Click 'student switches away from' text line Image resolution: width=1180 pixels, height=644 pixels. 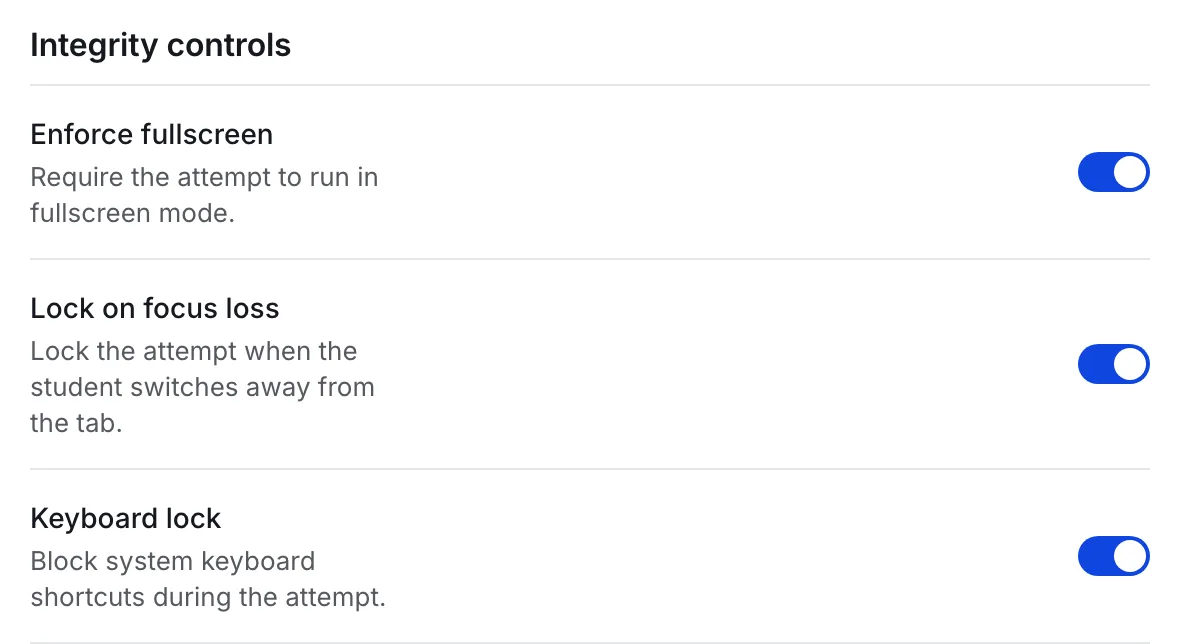[202, 387]
